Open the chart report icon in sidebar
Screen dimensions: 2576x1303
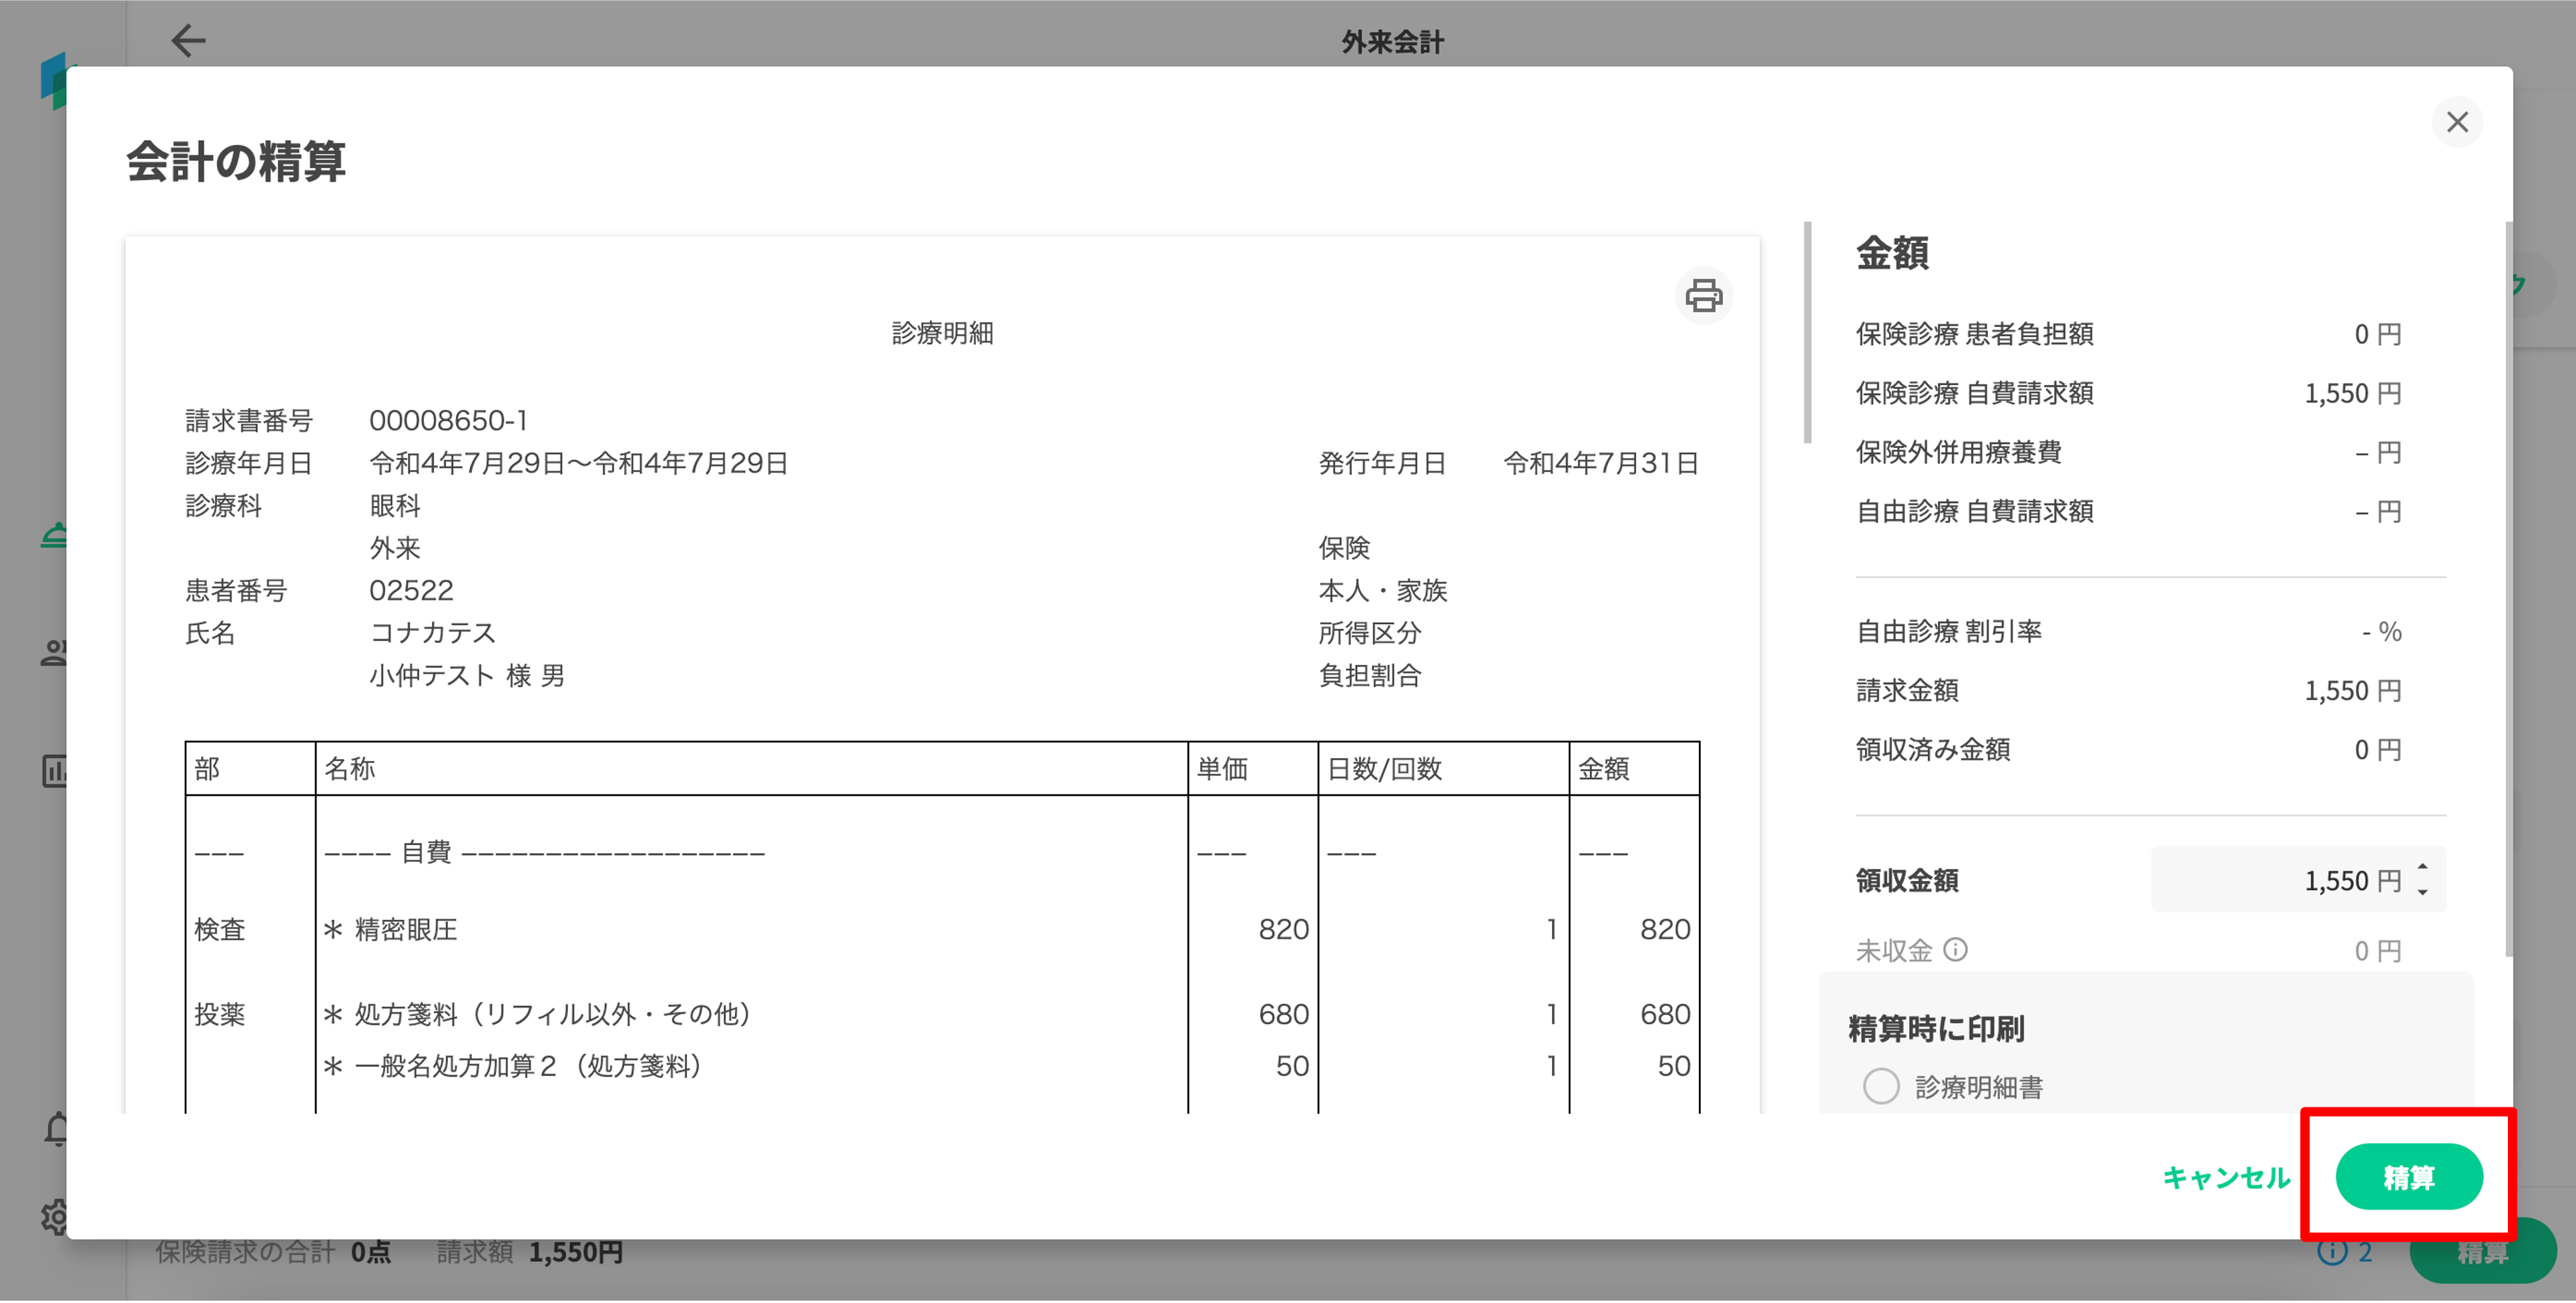(x=54, y=771)
